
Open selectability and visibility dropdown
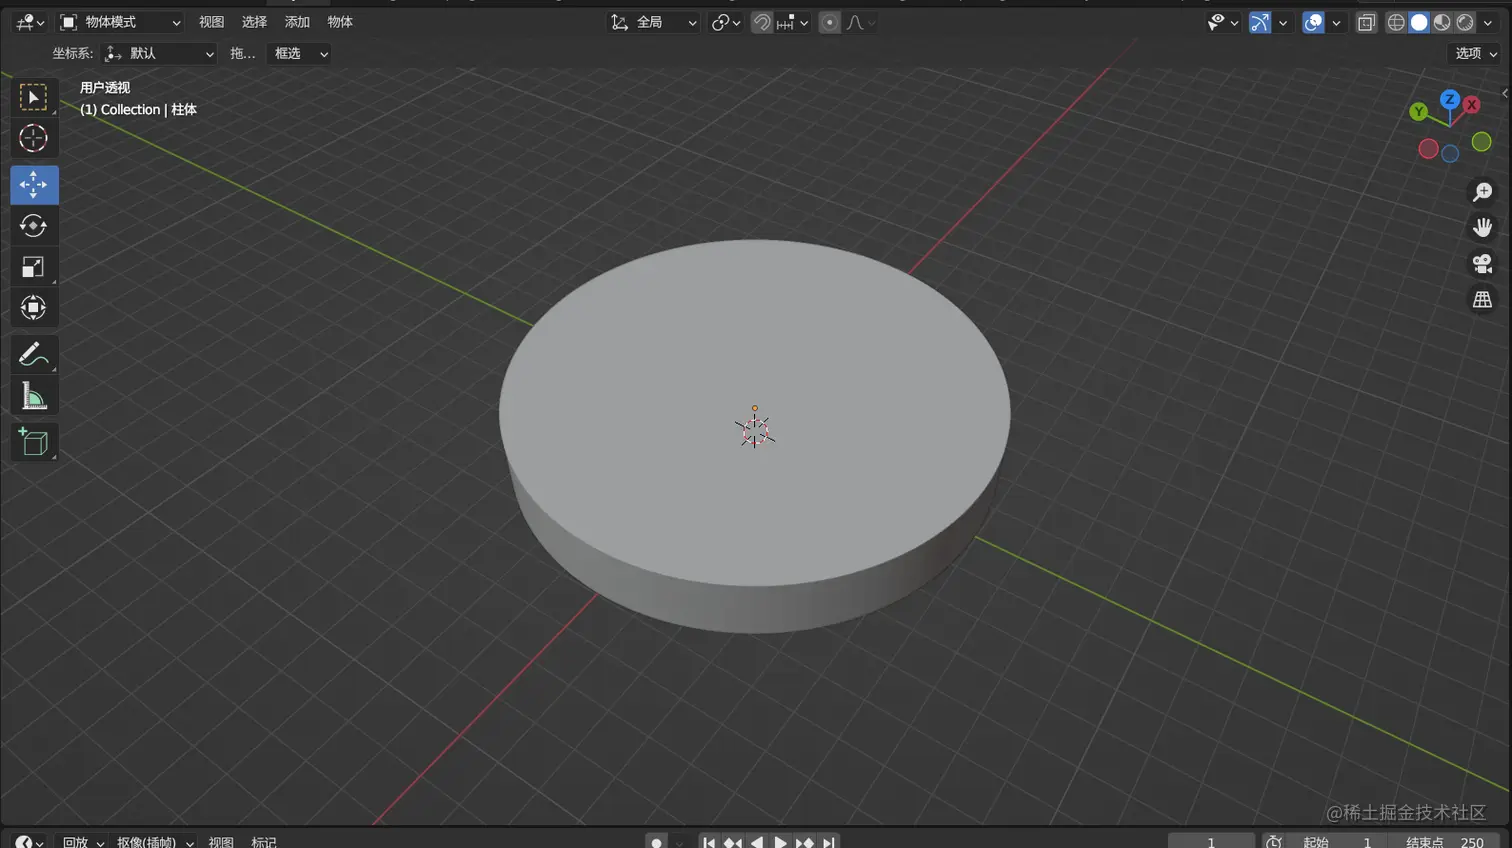(1223, 22)
